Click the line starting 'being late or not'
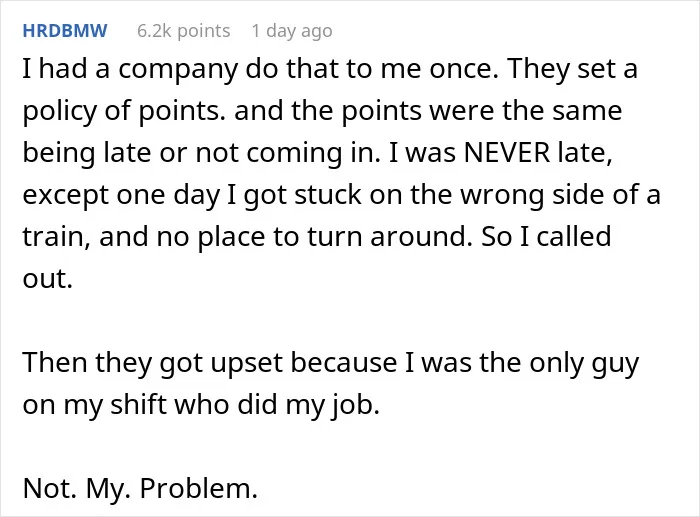This screenshot has height=517, width=700. pyautogui.click(x=317, y=153)
